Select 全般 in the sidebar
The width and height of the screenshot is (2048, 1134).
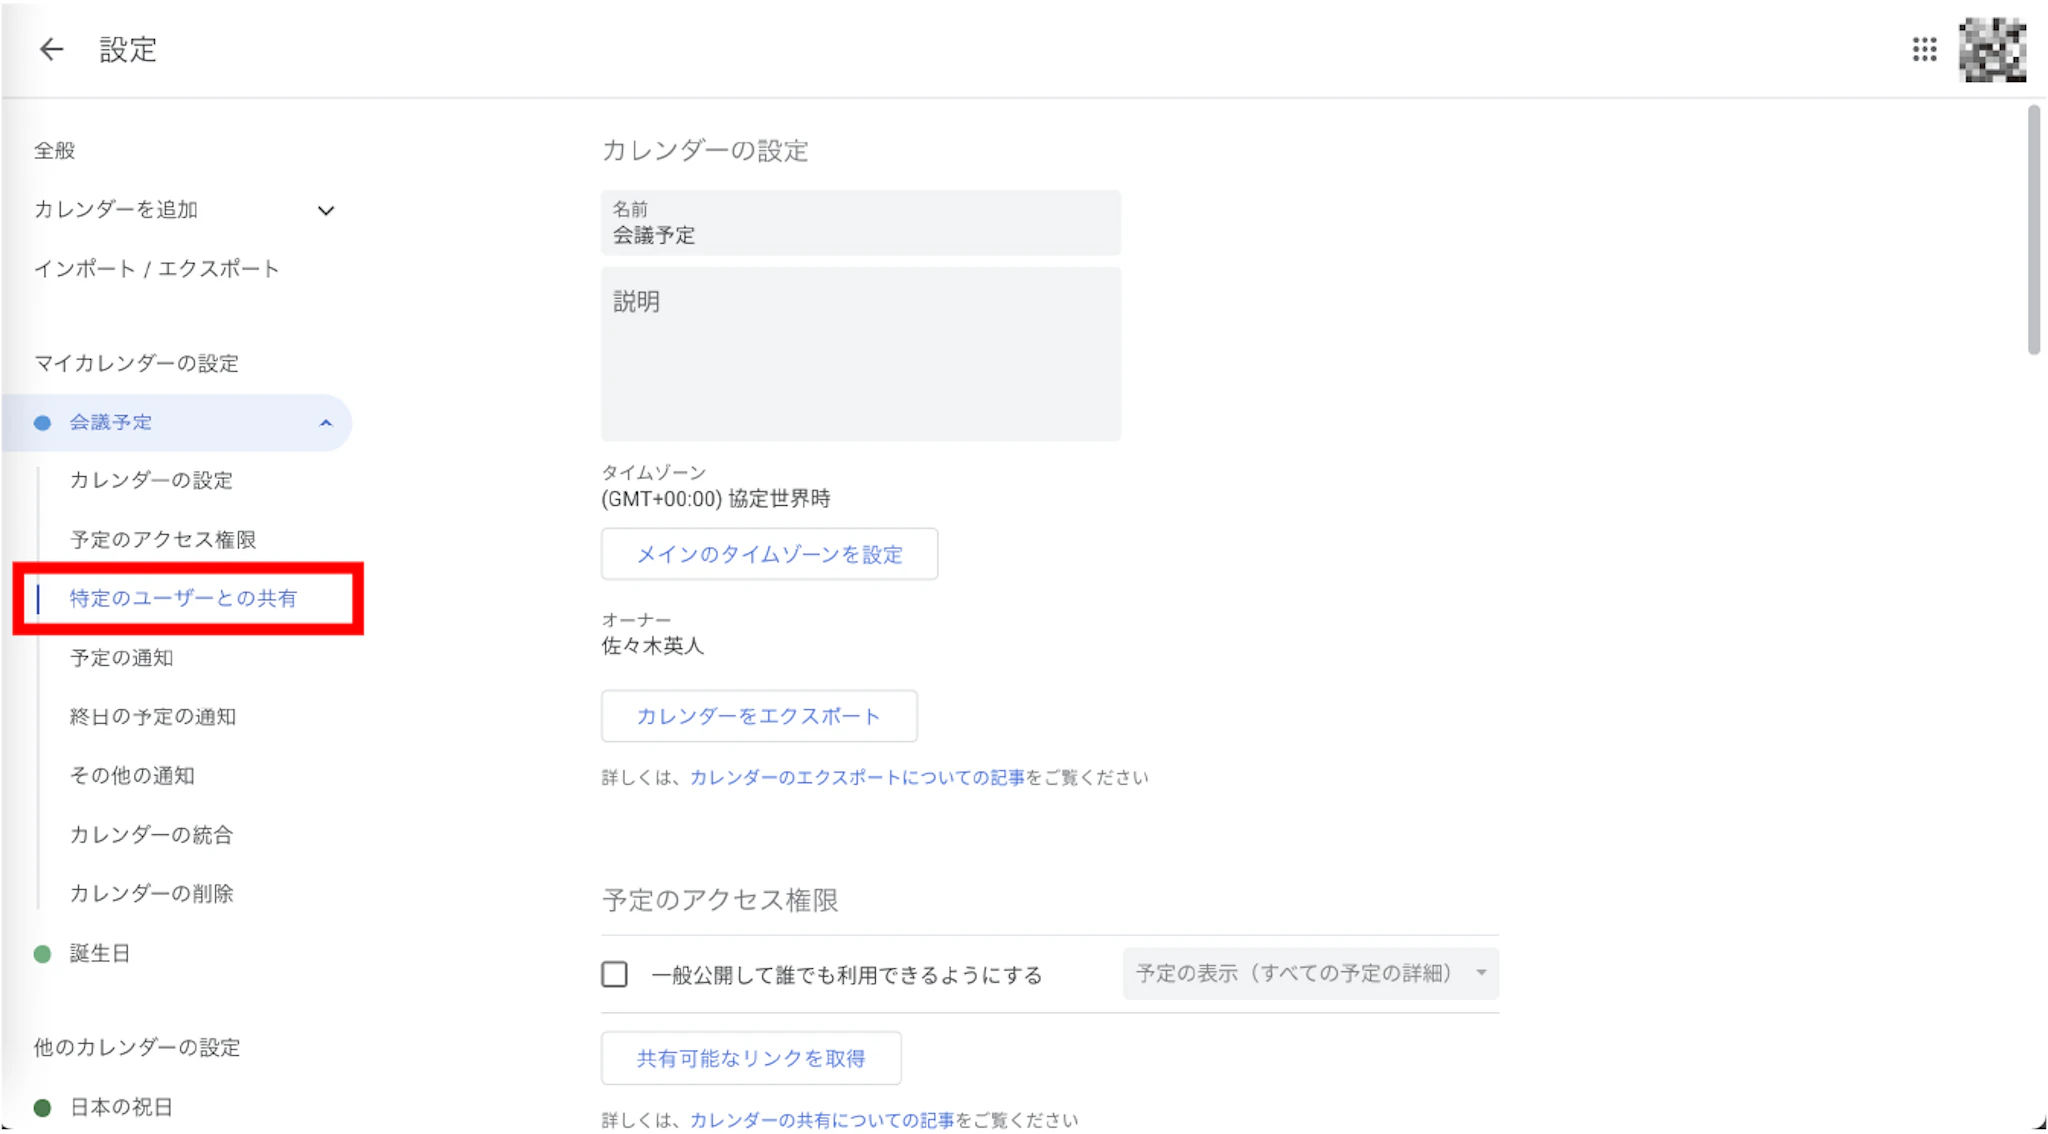(55, 151)
